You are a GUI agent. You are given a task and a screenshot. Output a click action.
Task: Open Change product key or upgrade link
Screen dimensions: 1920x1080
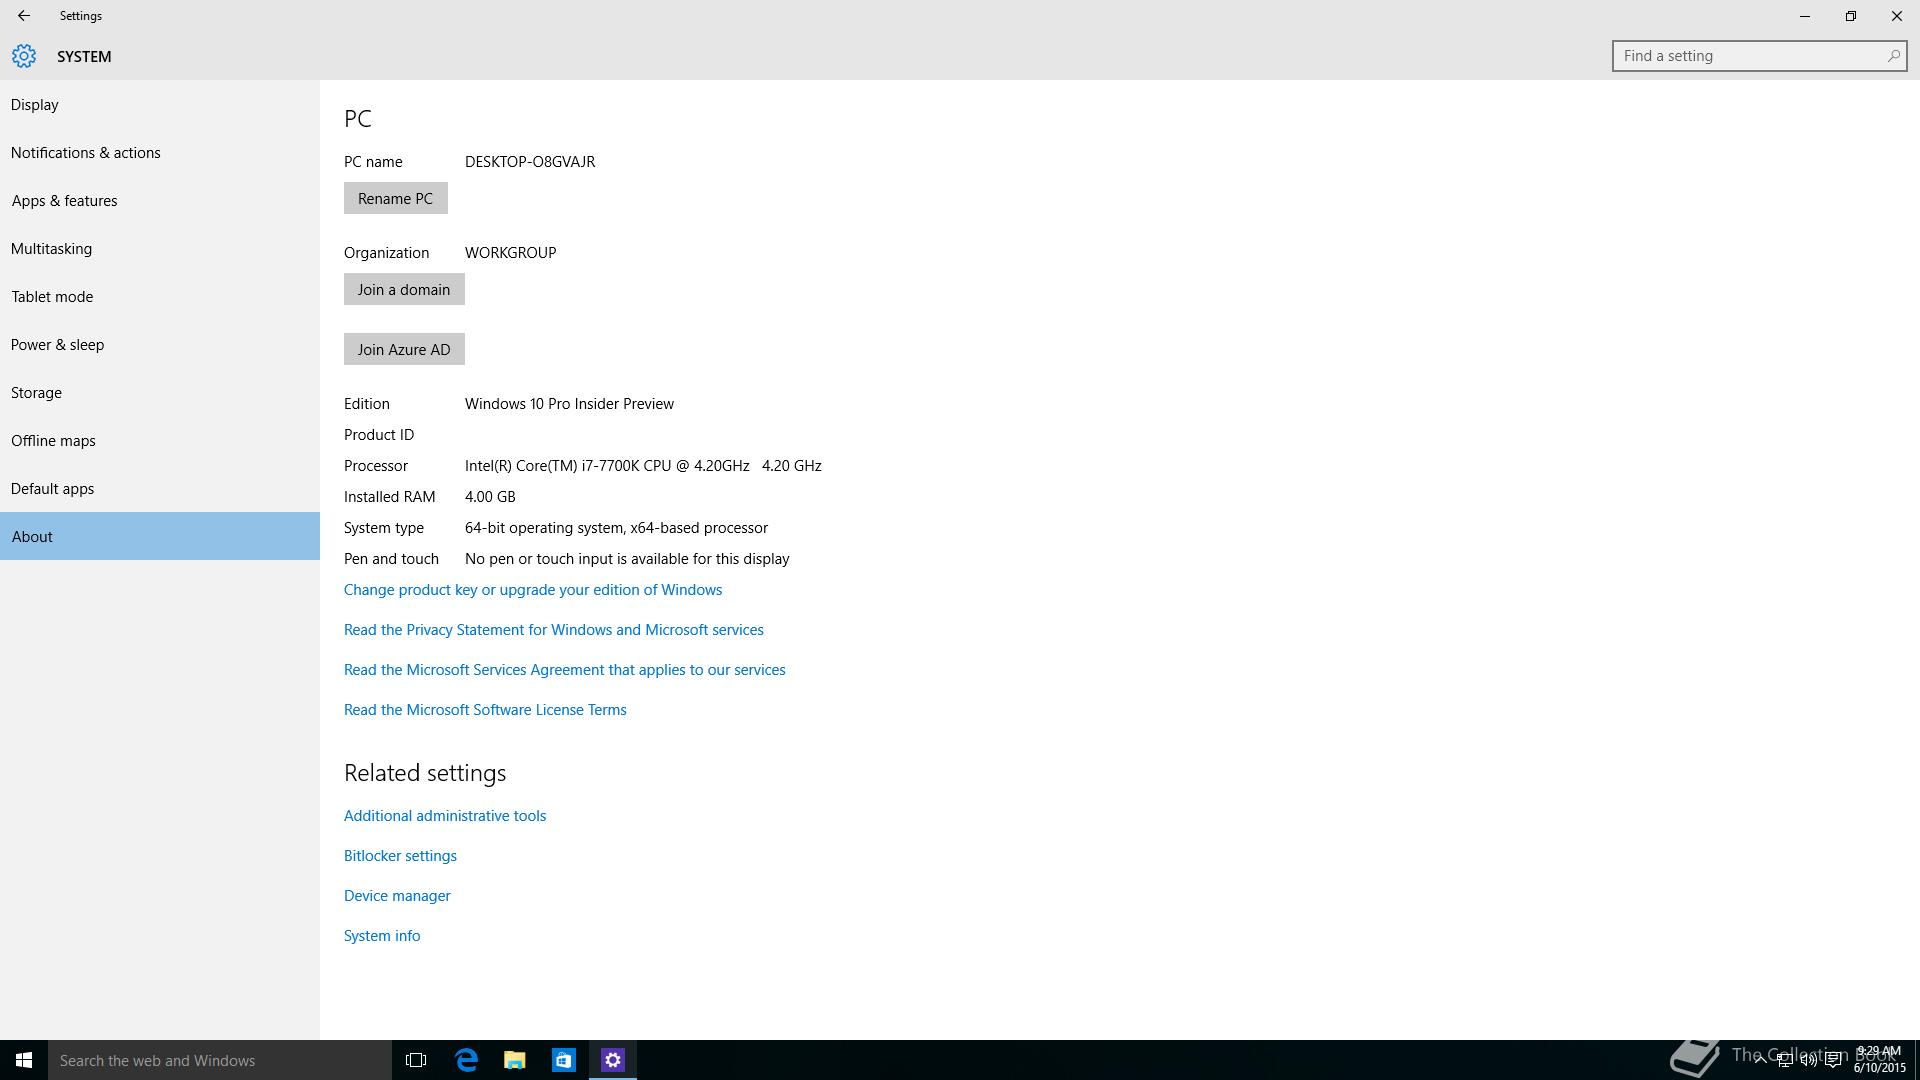coord(533,590)
